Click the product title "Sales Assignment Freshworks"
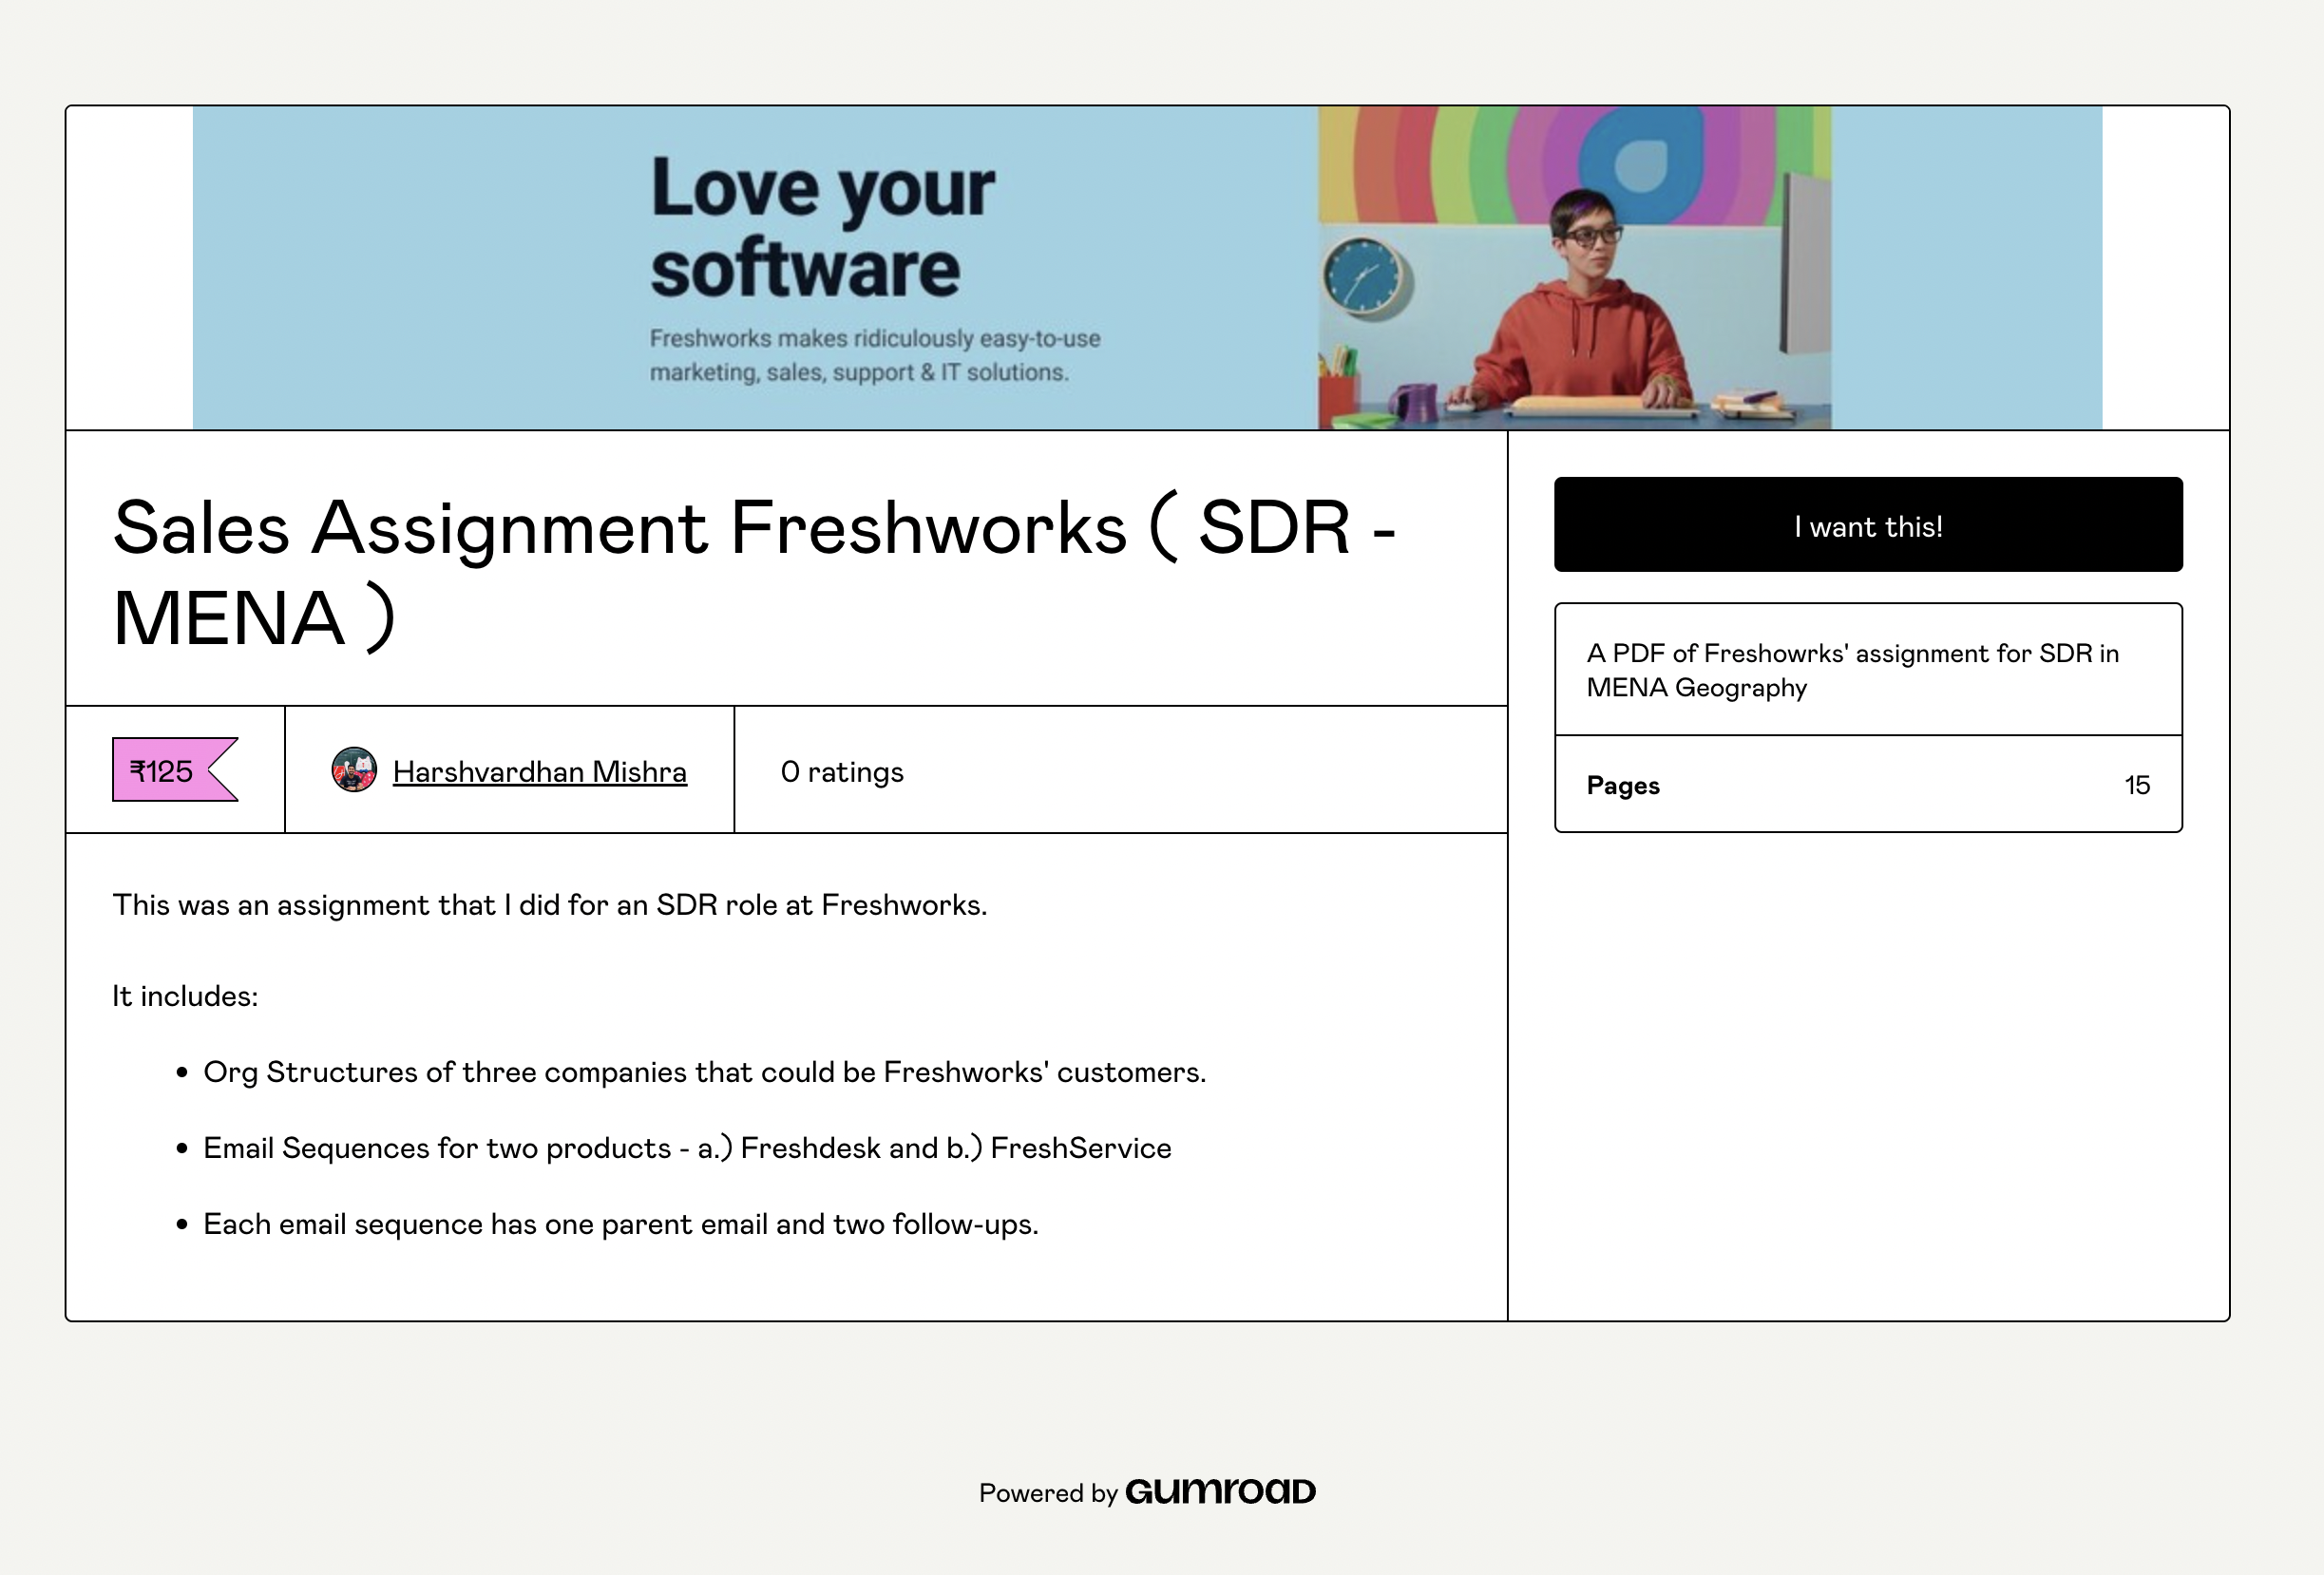The height and width of the screenshot is (1575, 2324). (754, 572)
